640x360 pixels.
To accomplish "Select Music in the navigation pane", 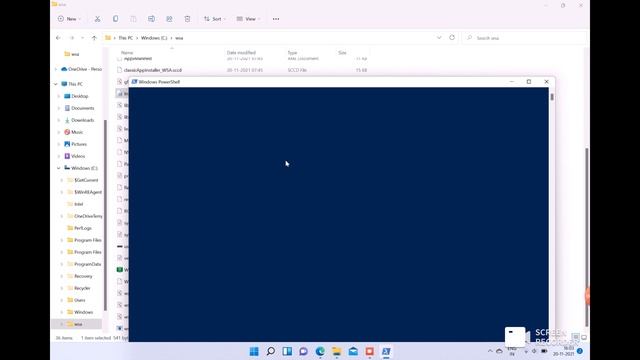I will [76, 132].
